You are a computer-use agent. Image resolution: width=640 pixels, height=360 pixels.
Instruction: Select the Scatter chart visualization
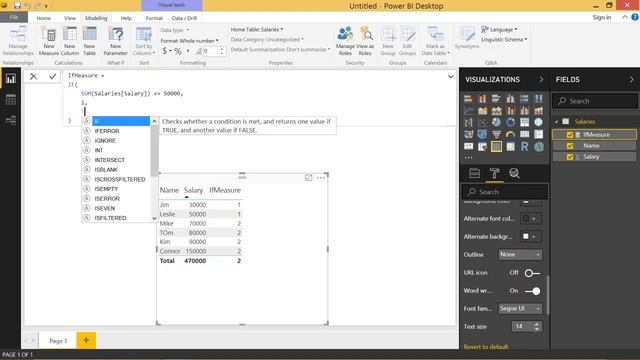[482, 122]
